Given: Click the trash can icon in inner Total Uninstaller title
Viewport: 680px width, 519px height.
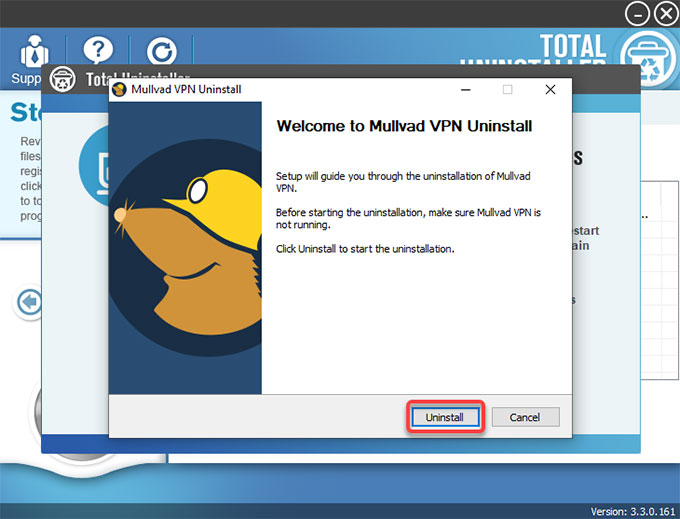Looking at the screenshot, I should tap(62, 79).
